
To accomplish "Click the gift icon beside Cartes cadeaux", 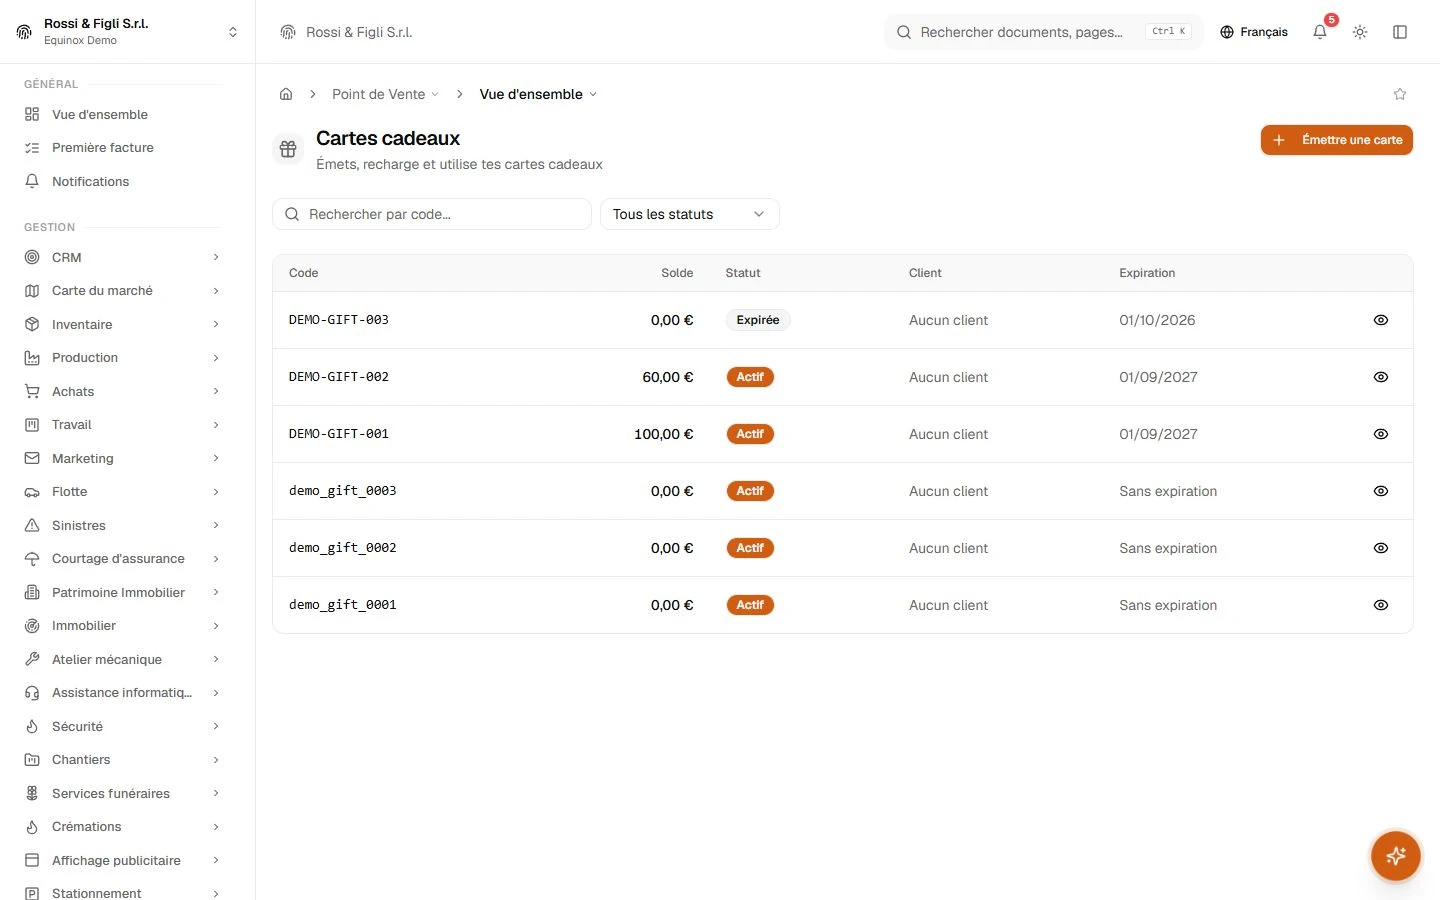I will coord(288,149).
